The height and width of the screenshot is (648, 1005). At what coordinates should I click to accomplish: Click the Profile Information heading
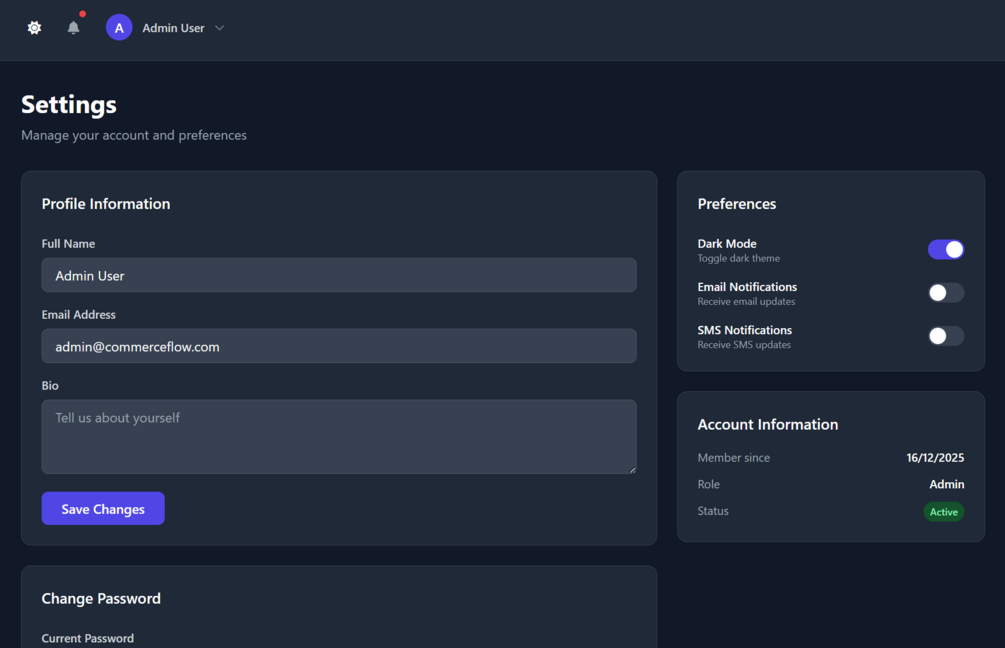coord(106,204)
